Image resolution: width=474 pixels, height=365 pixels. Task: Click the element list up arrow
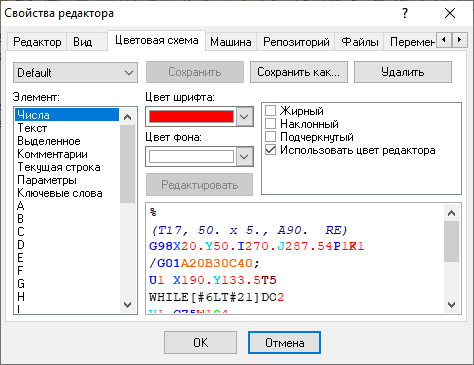tap(127, 117)
